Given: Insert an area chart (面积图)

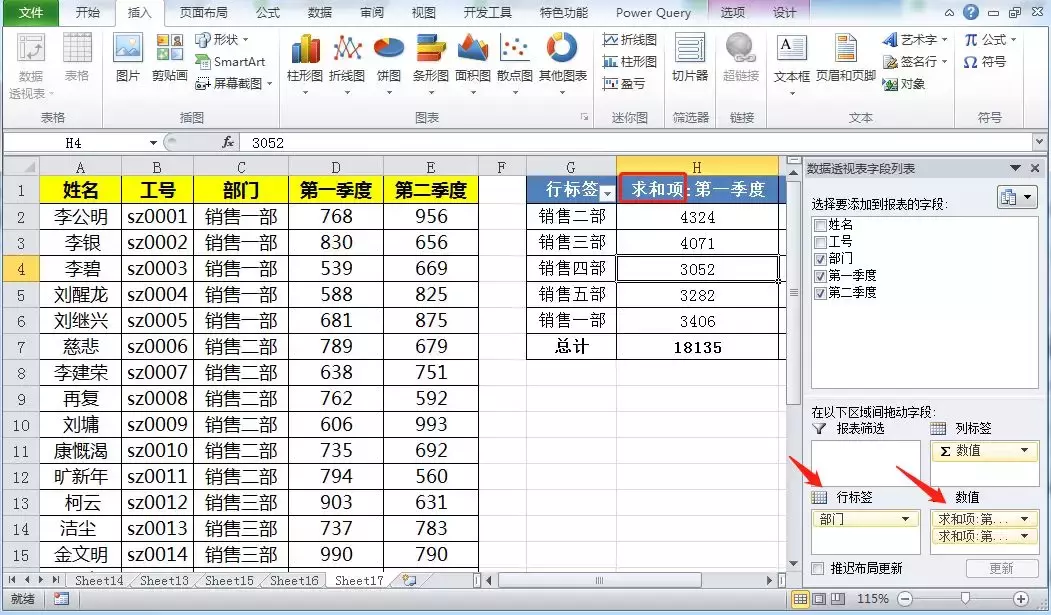Looking at the screenshot, I should [x=473, y=64].
